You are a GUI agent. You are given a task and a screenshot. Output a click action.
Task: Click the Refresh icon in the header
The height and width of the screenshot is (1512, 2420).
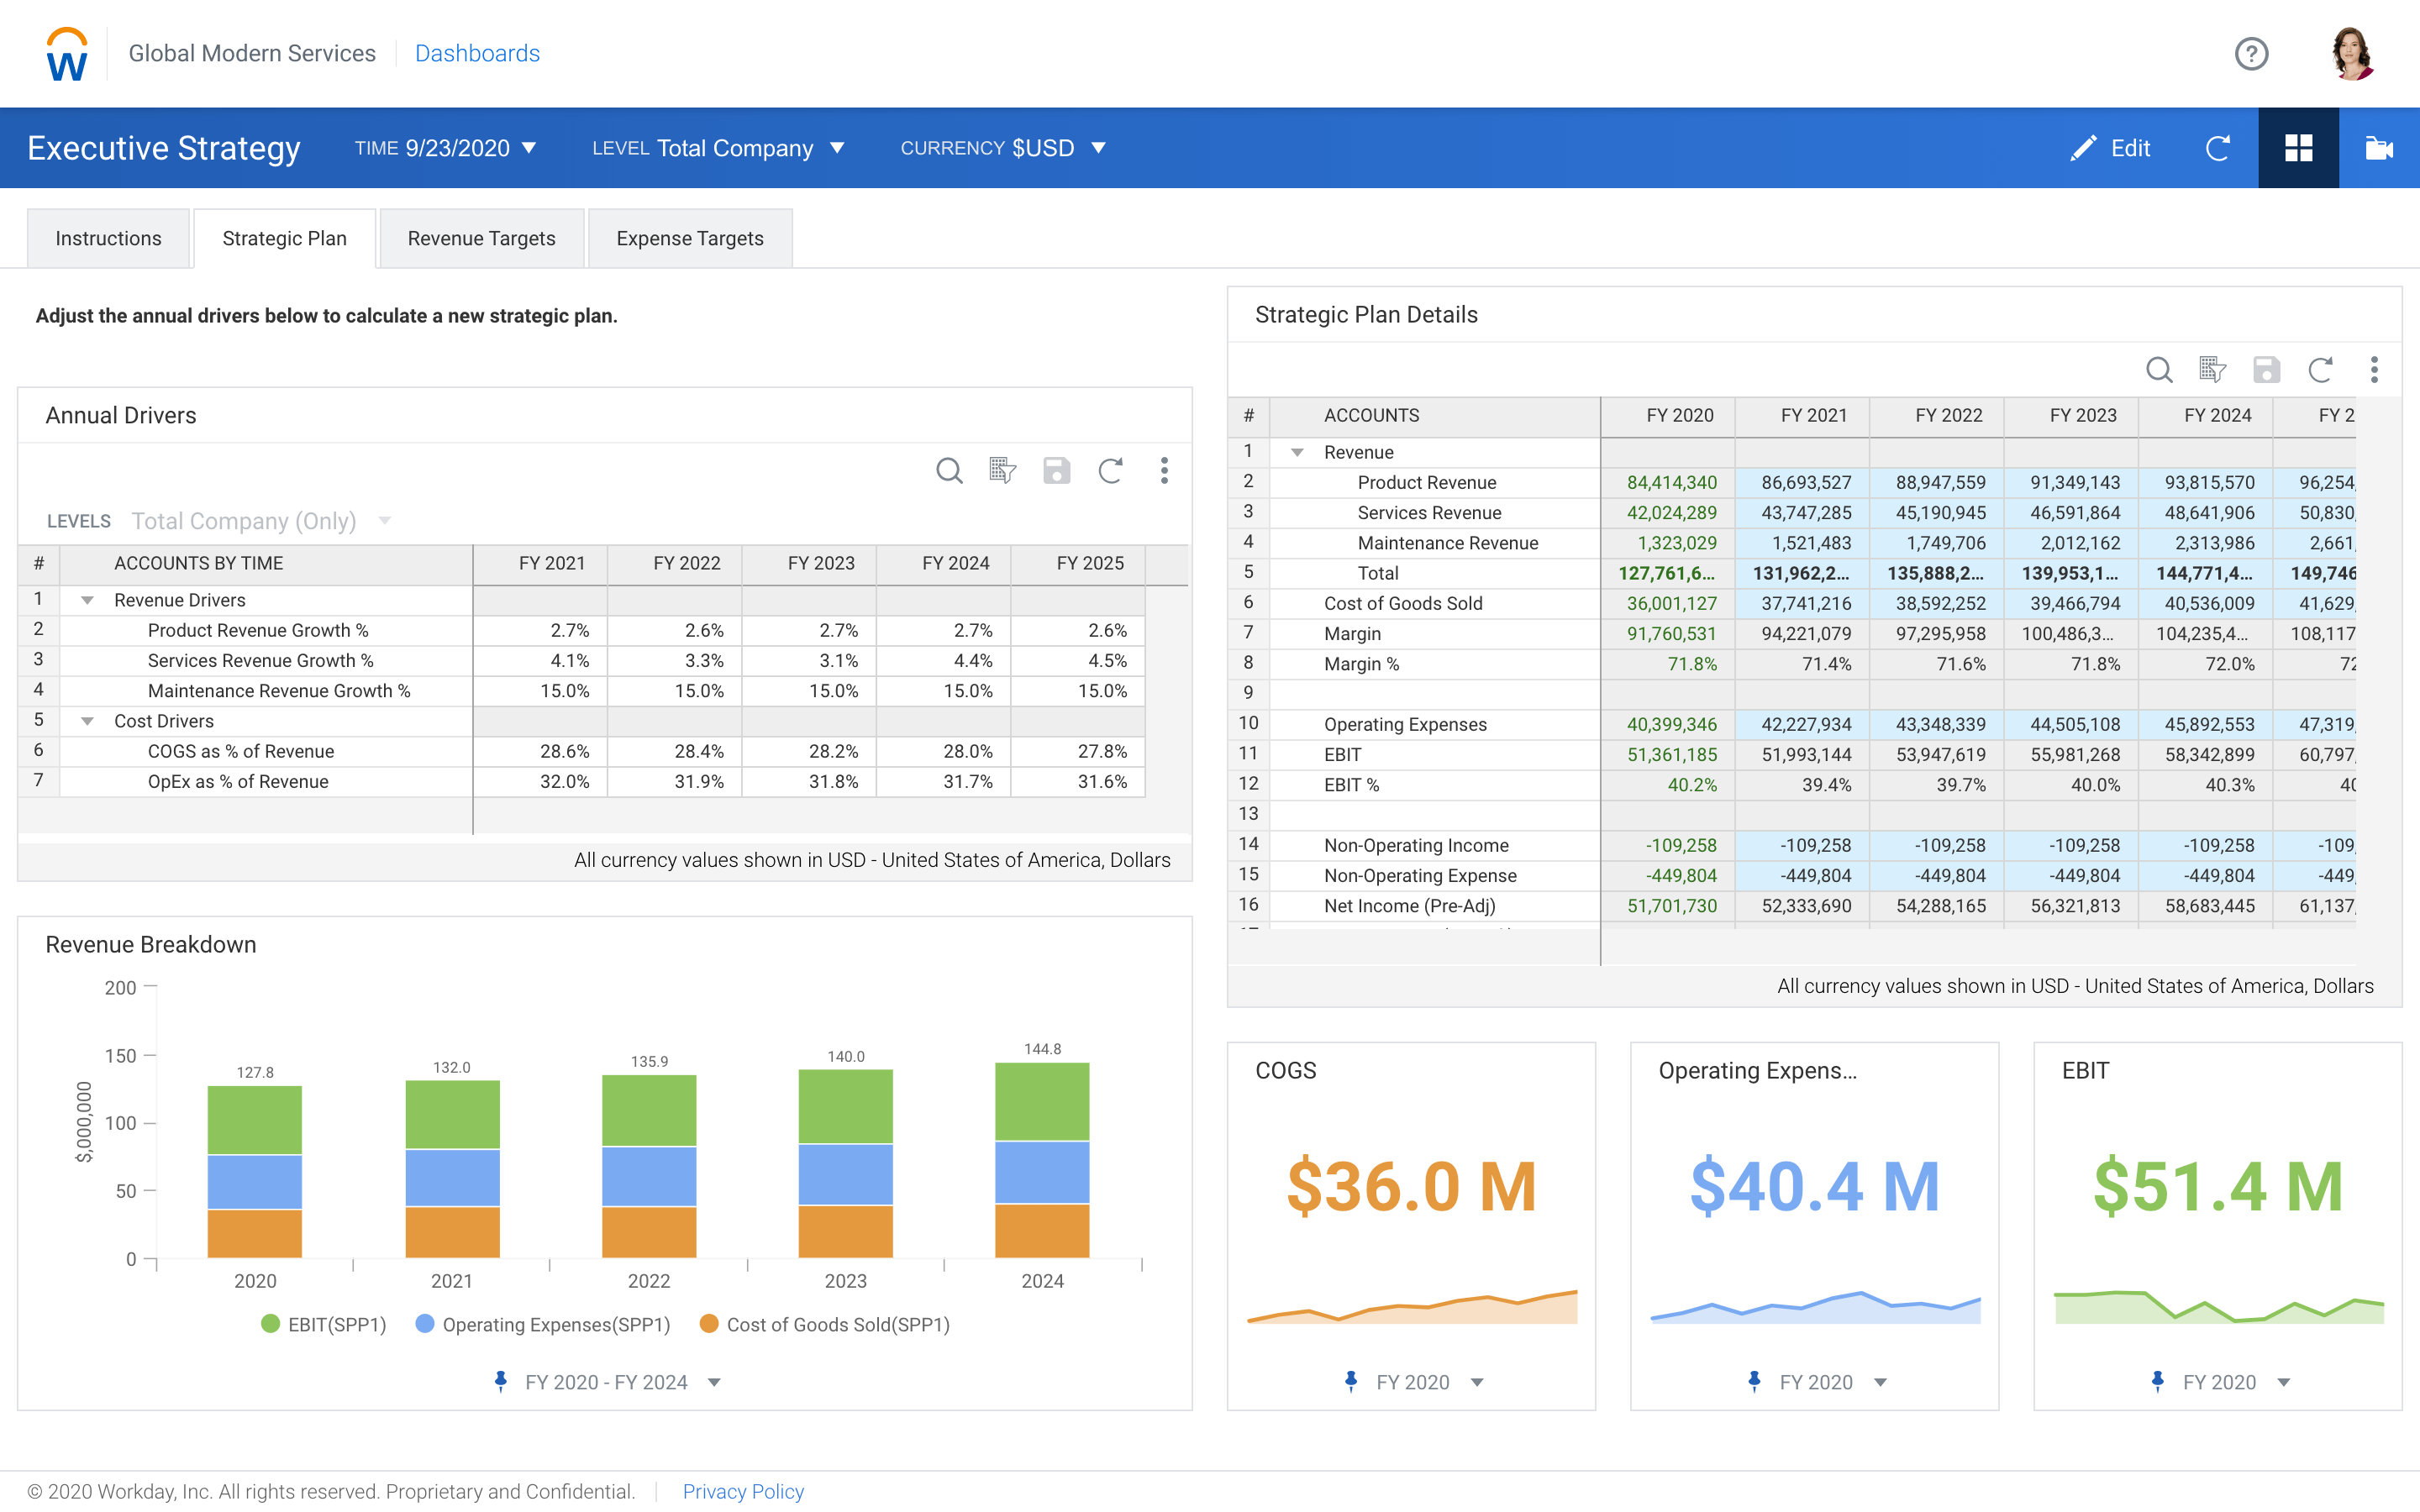pyautogui.click(x=2214, y=146)
